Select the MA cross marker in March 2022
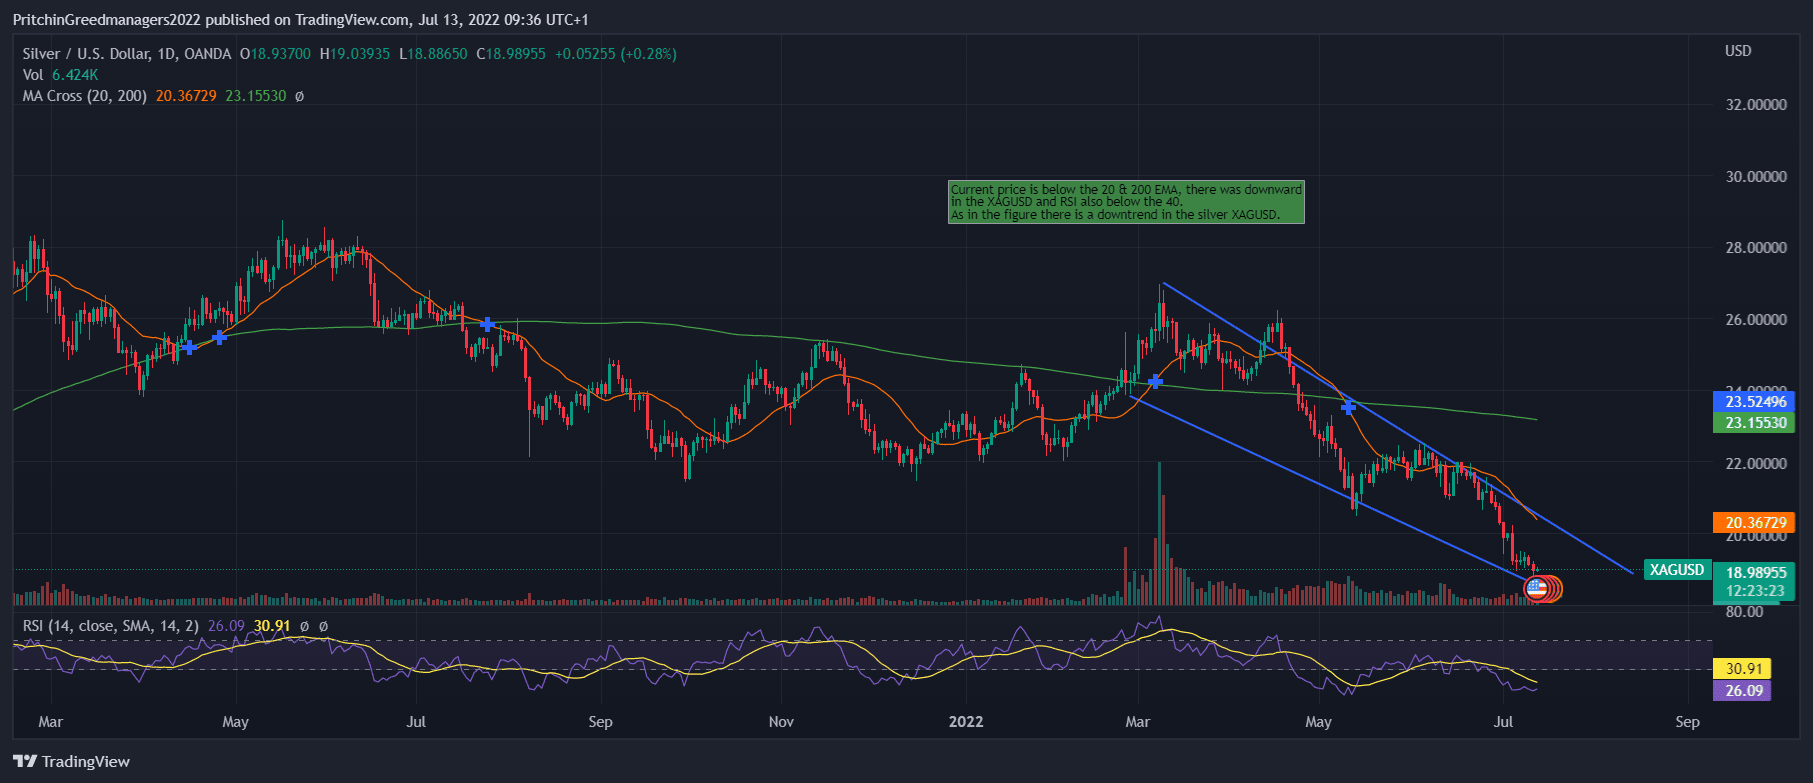Screen dimensions: 1813x783 click(x=1155, y=381)
